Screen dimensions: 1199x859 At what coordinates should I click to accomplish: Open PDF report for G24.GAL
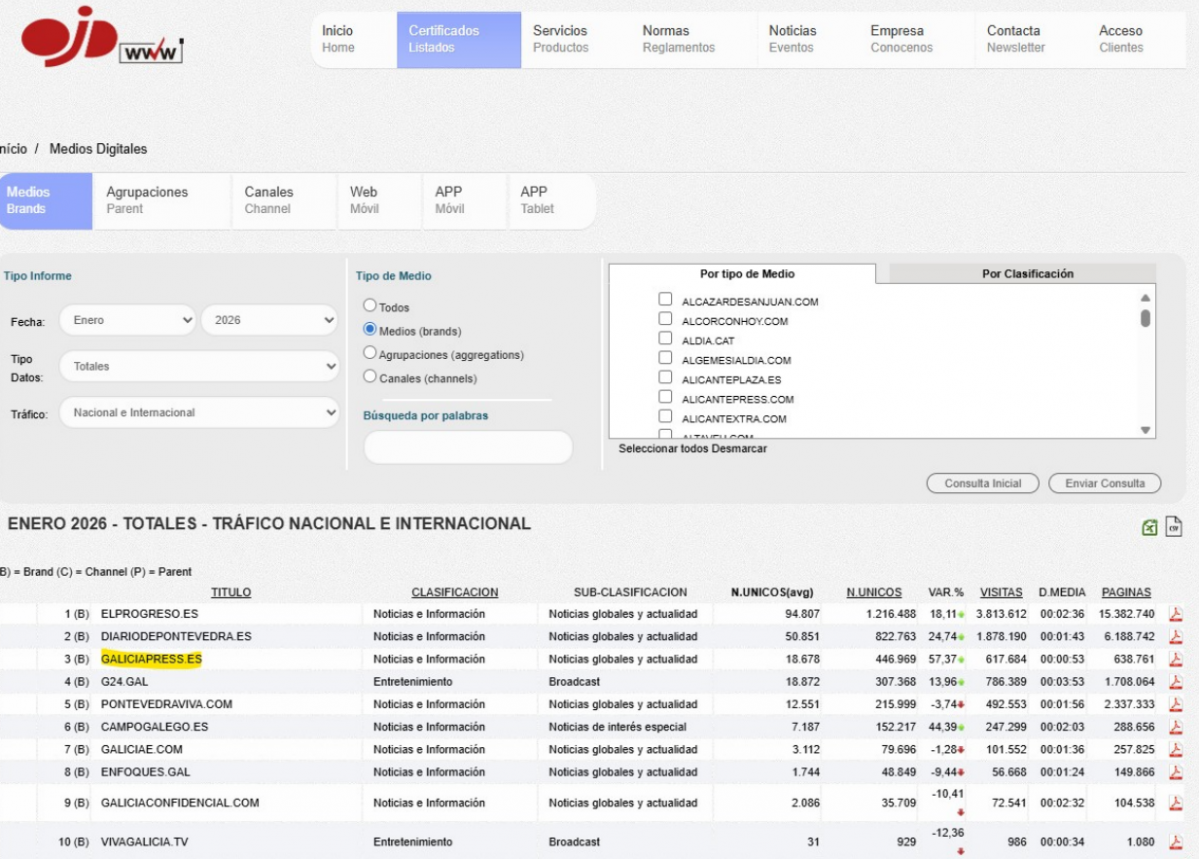pos(1176,682)
